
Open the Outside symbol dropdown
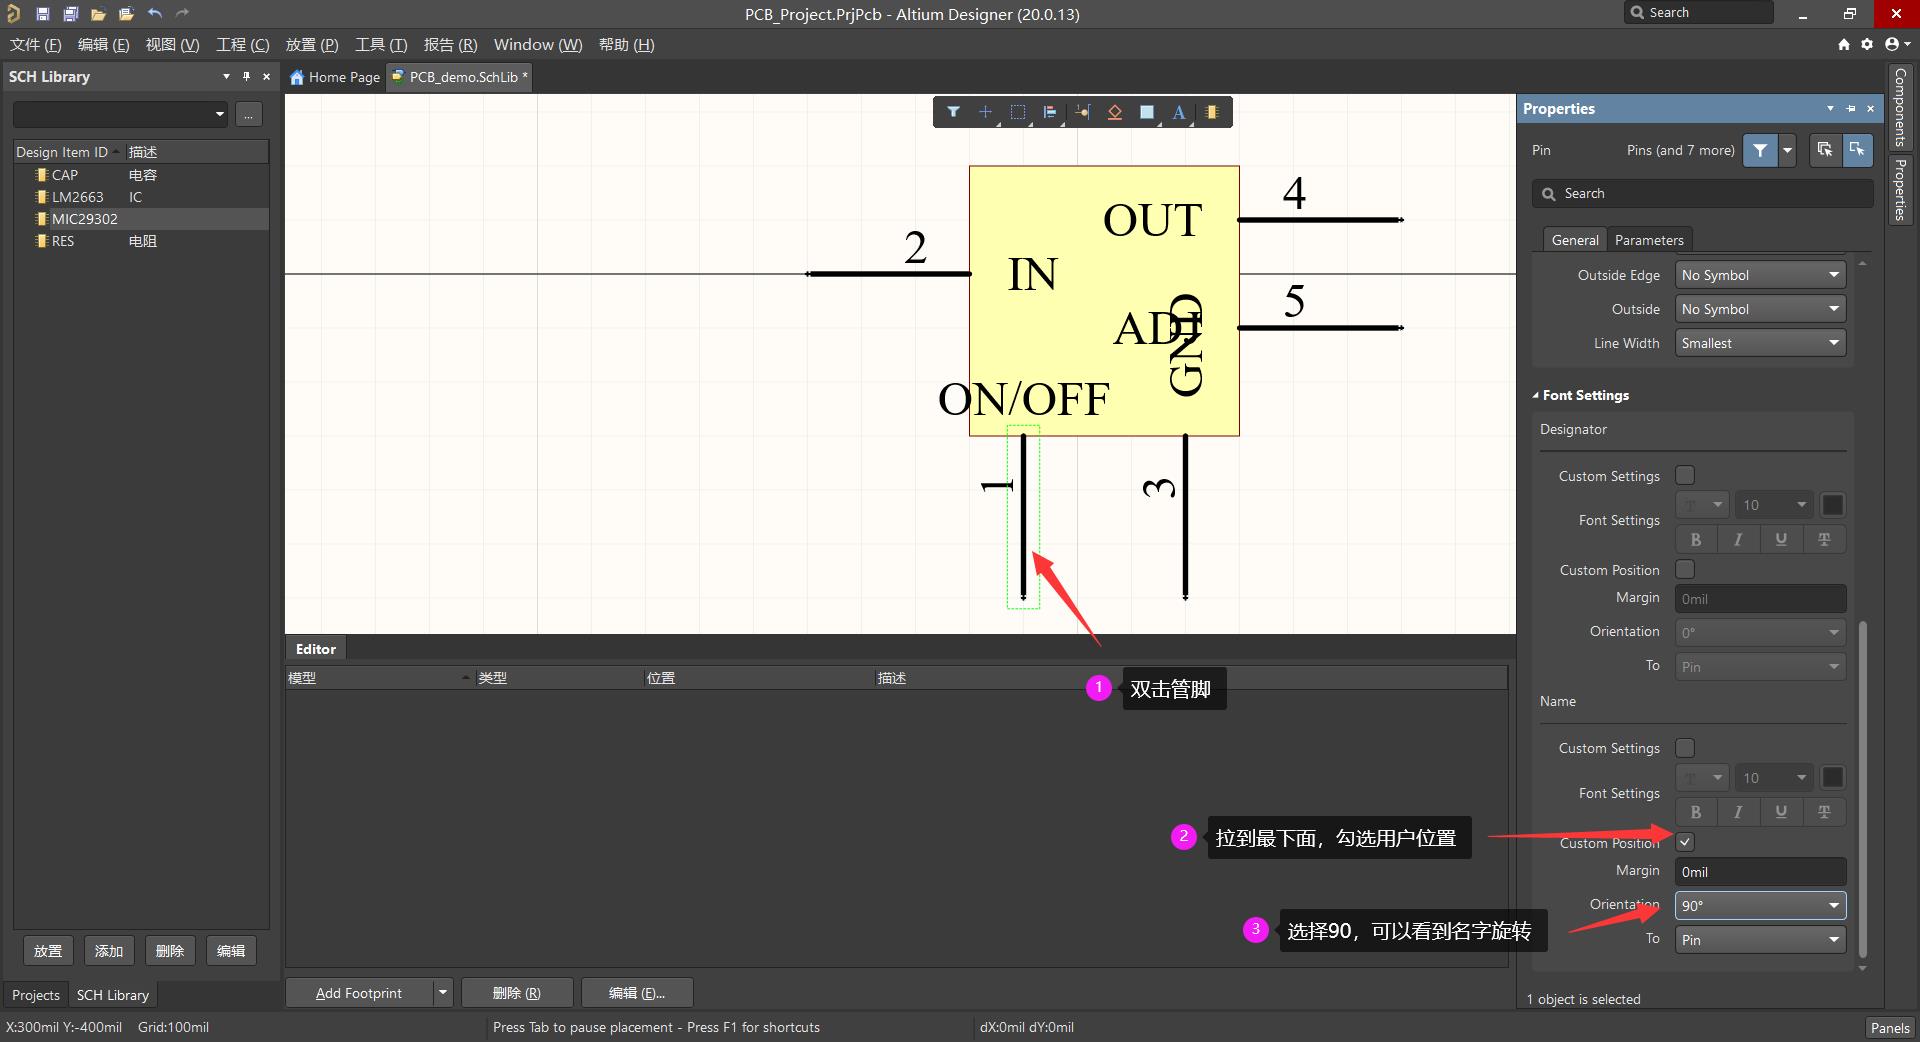[x=1760, y=309]
